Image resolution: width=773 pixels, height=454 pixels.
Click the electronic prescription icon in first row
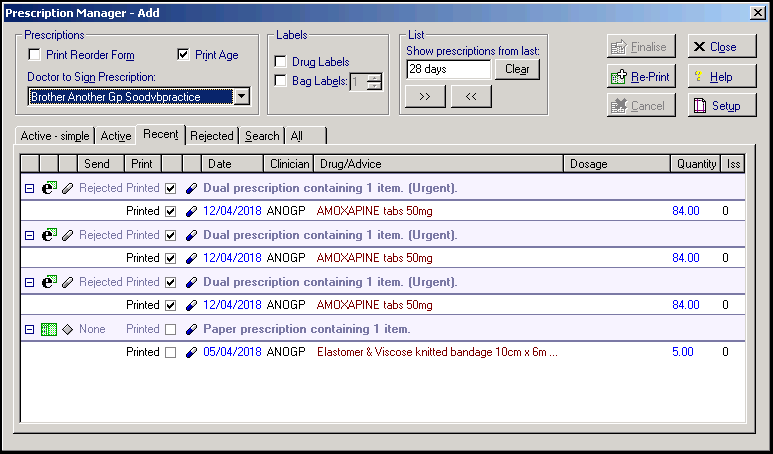pos(48,188)
